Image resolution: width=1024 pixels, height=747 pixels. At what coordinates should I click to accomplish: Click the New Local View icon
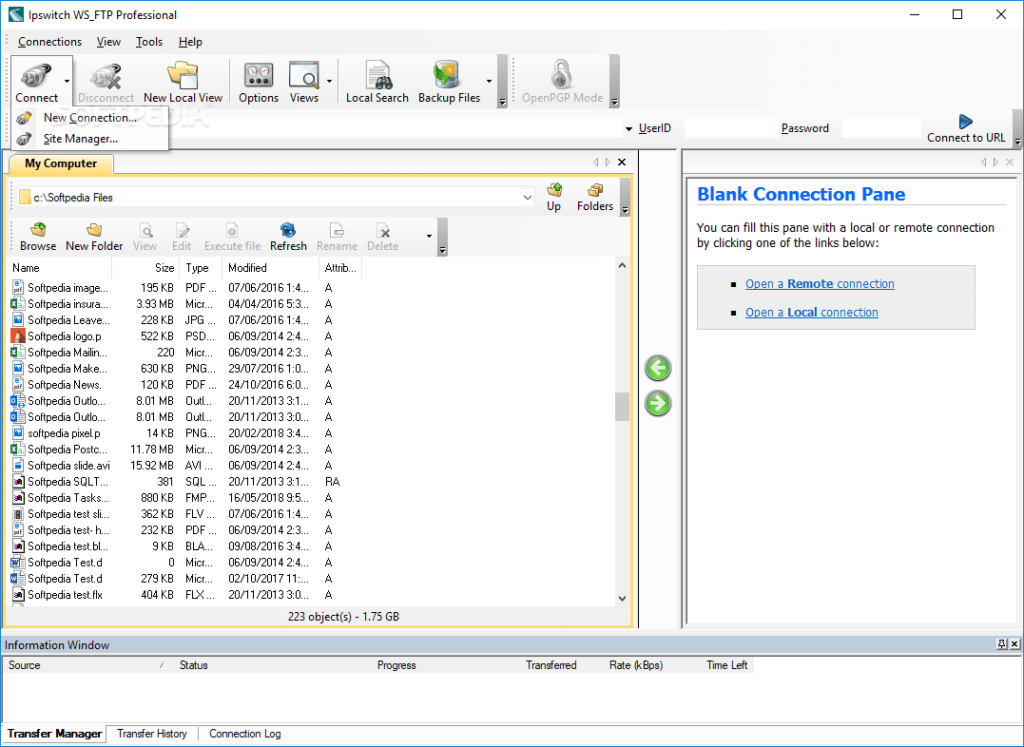[x=183, y=81]
